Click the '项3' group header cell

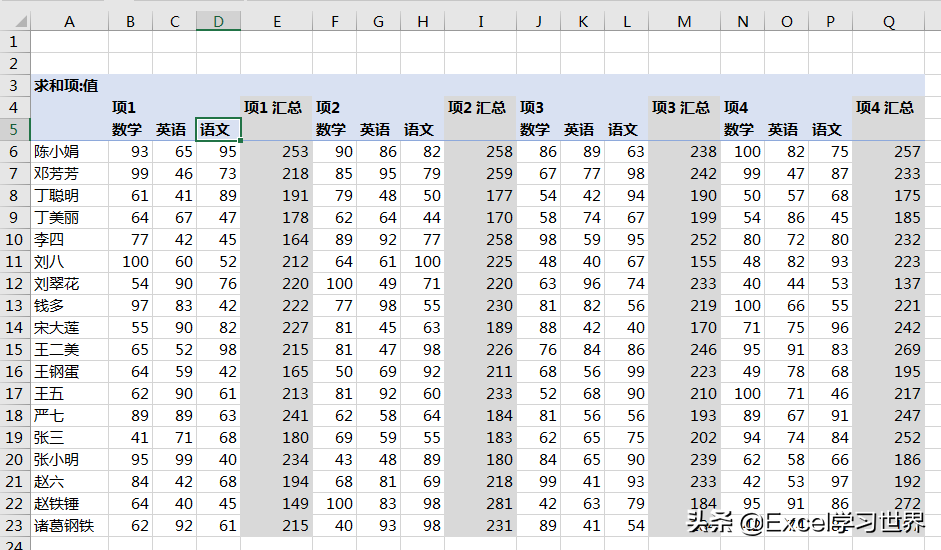[539, 107]
